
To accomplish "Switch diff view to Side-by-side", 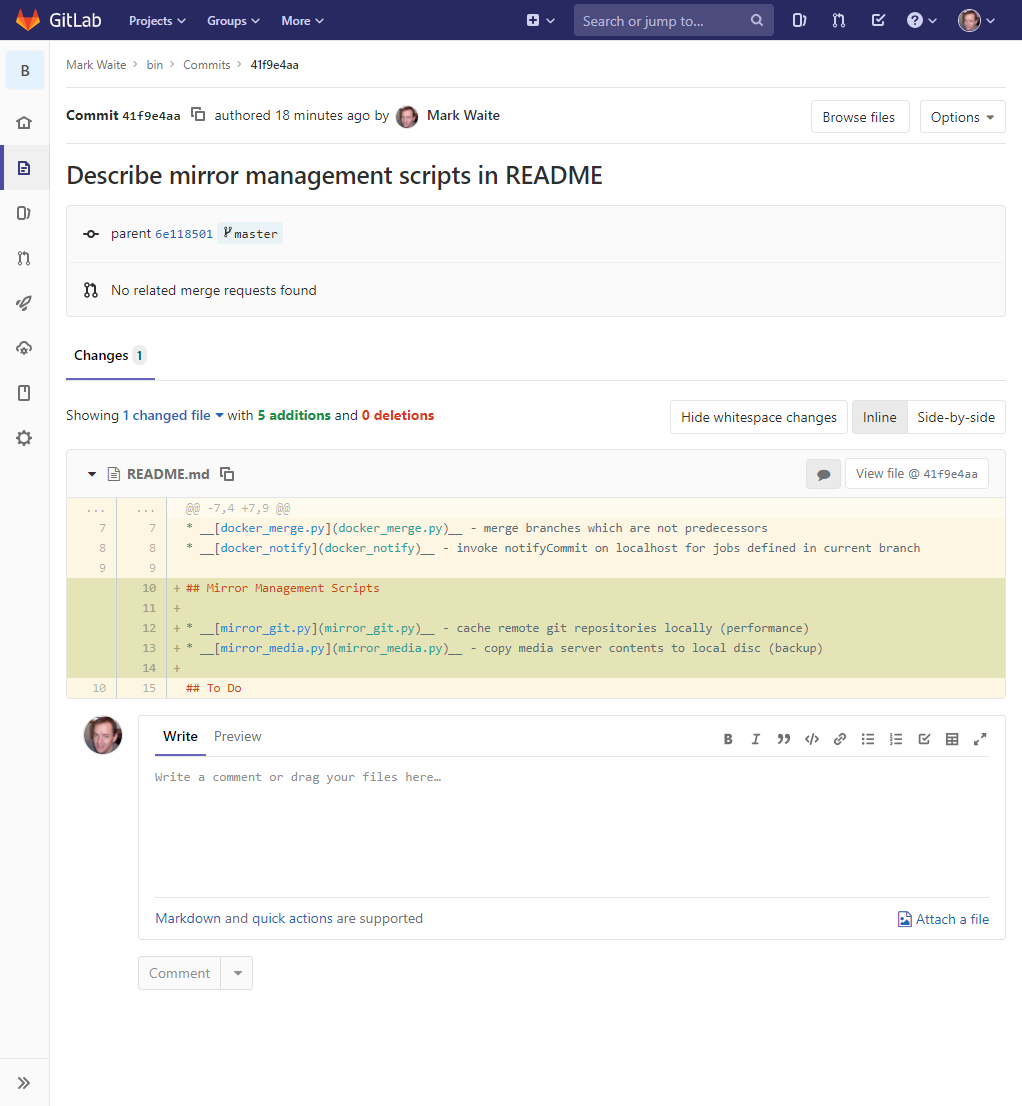I will point(955,417).
